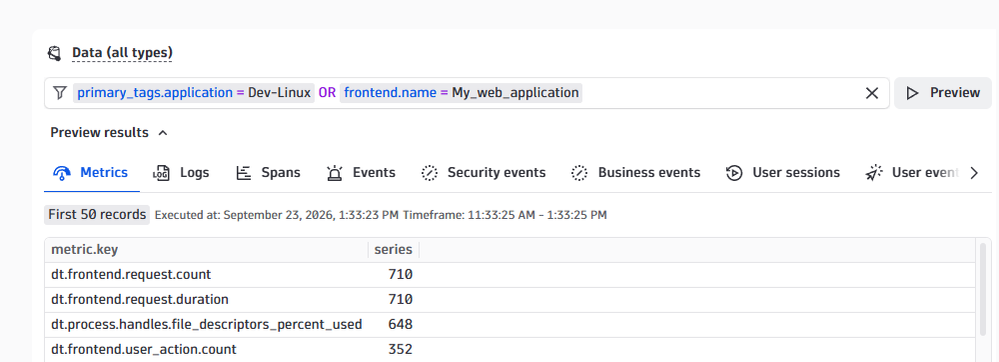Select dt.frontend.request.count row

point(510,275)
